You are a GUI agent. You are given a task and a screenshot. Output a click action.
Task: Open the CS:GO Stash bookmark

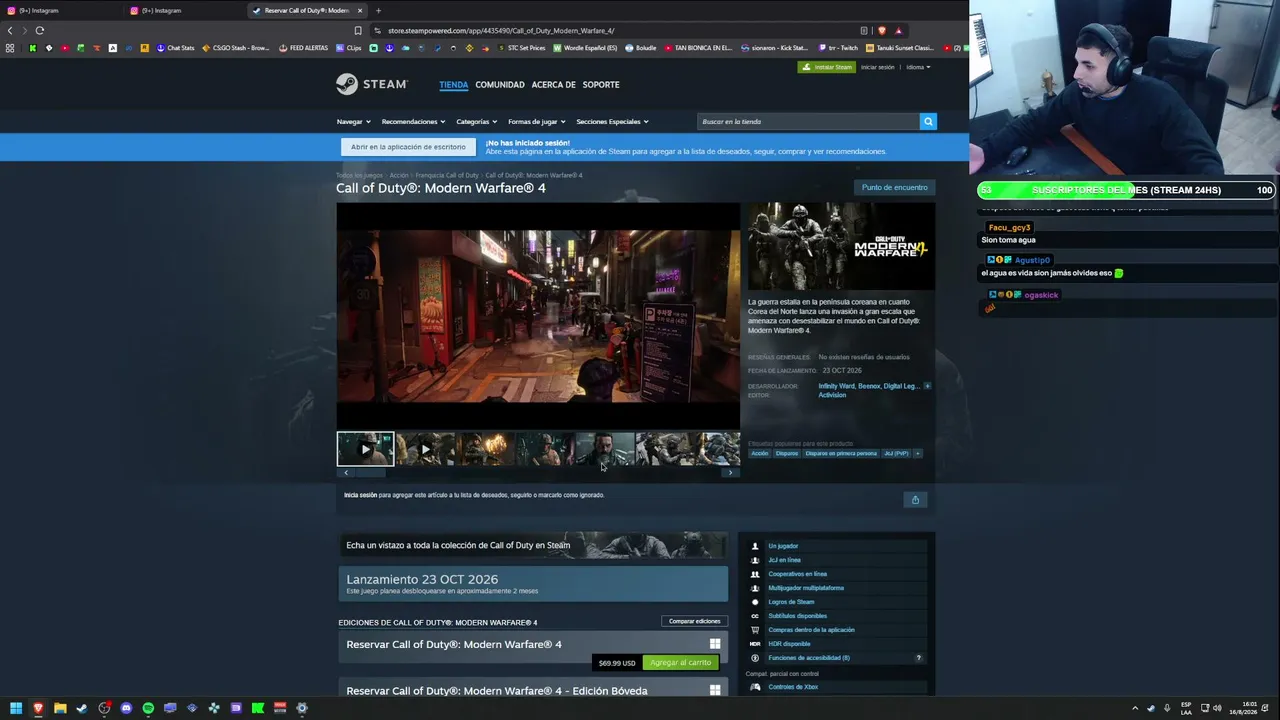pyautogui.click(x=236, y=48)
